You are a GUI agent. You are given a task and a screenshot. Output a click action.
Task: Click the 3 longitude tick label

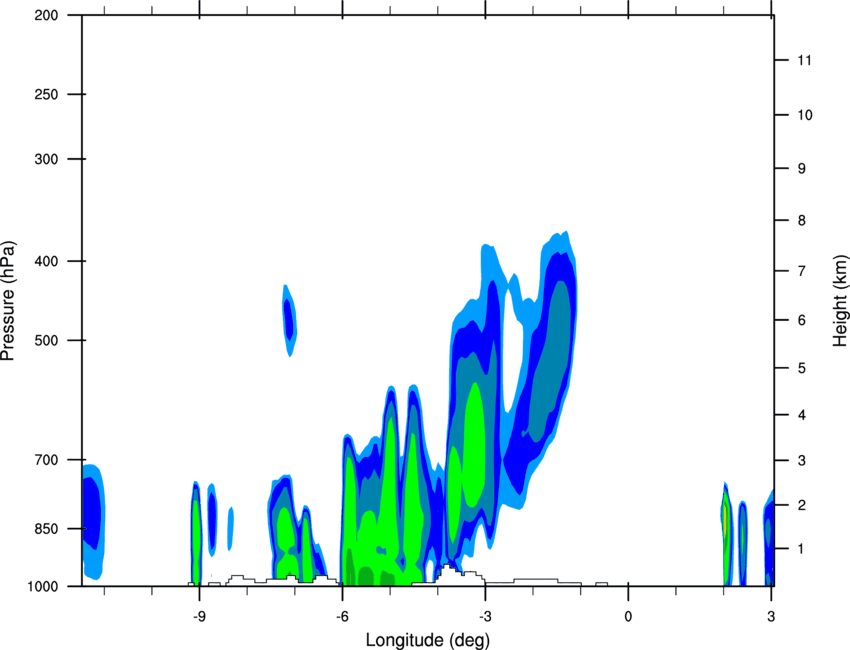[x=771, y=616]
